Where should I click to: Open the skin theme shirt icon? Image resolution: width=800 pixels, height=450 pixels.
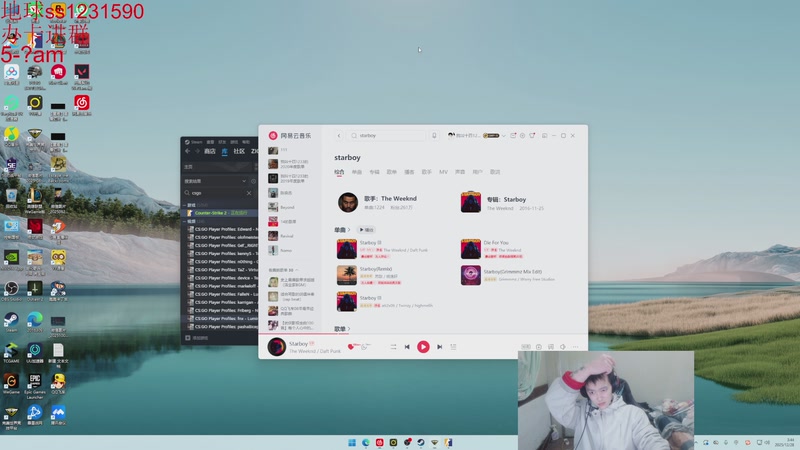(x=532, y=136)
